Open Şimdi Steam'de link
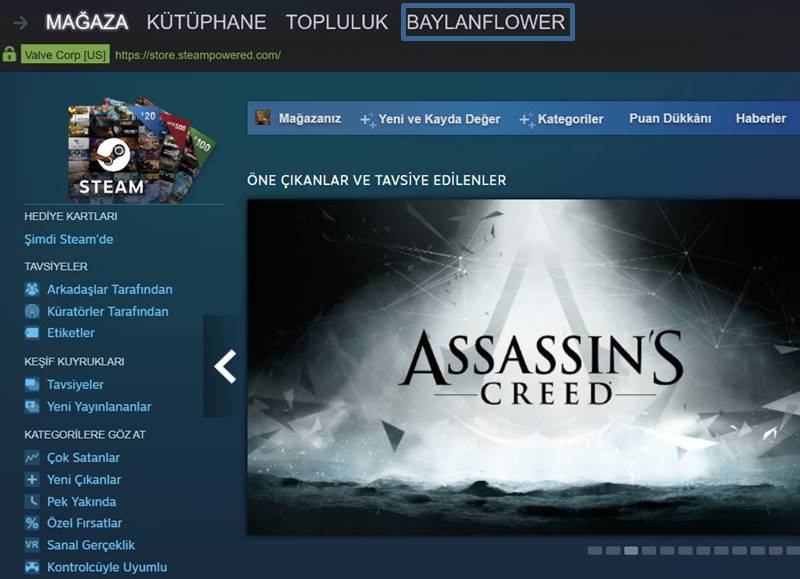This screenshot has width=800, height=579. coord(69,239)
